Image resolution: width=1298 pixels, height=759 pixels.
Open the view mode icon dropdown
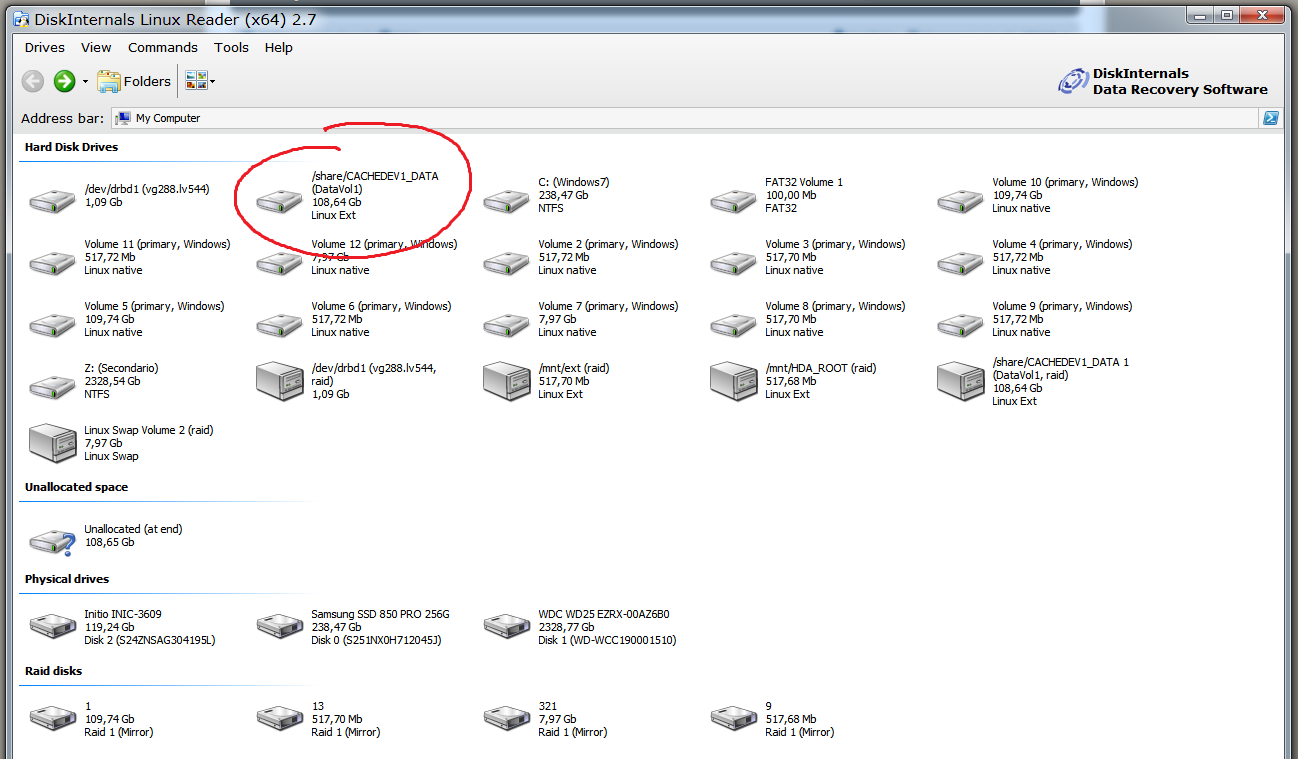click(200, 82)
